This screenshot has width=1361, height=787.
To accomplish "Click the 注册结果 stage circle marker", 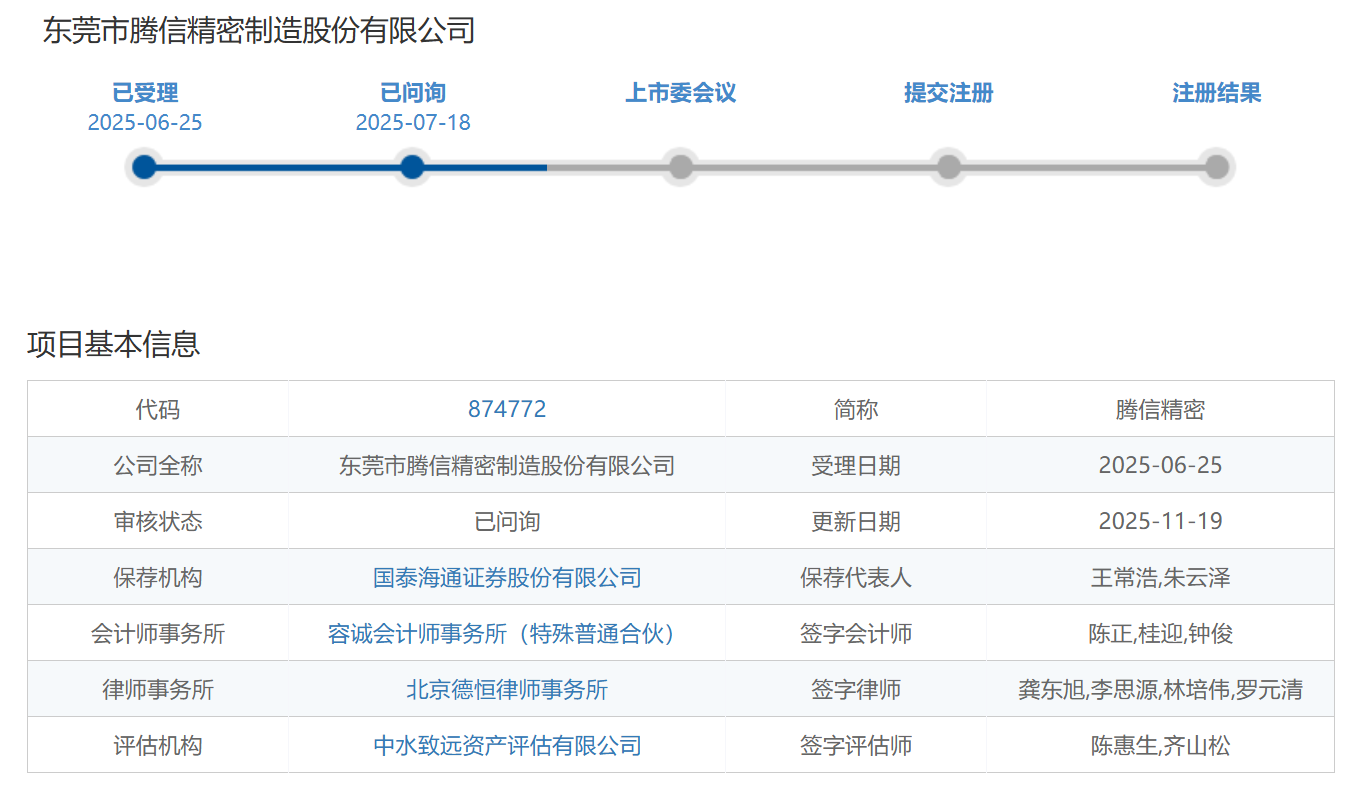I will pos(1216,167).
